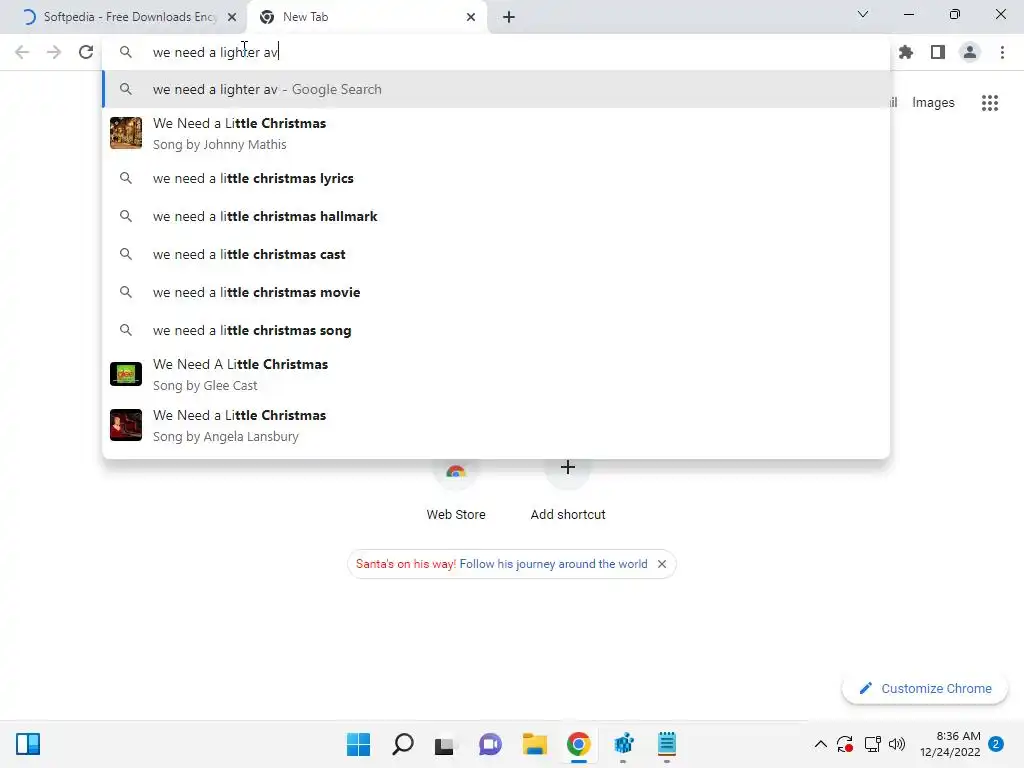Image resolution: width=1024 pixels, height=768 pixels.
Task: Click the Angela Lansbury album thumbnail
Action: 126,425
